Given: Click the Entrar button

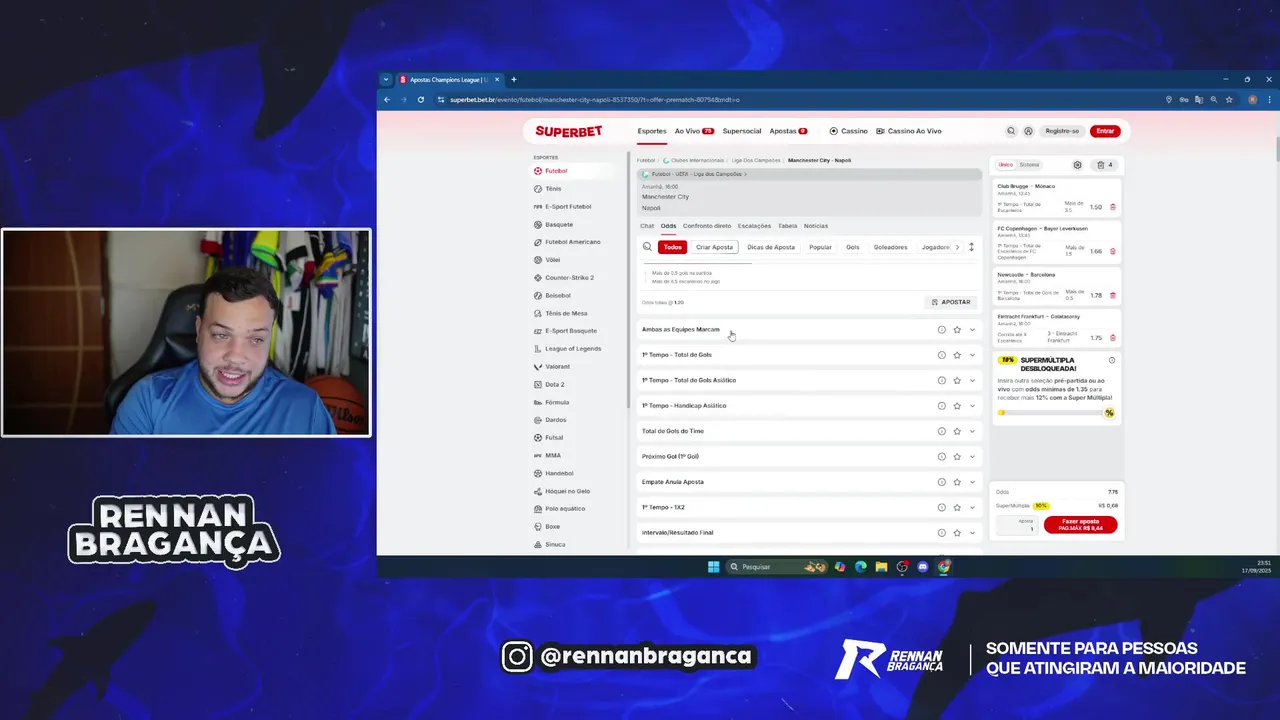Looking at the screenshot, I should (x=1105, y=131).
